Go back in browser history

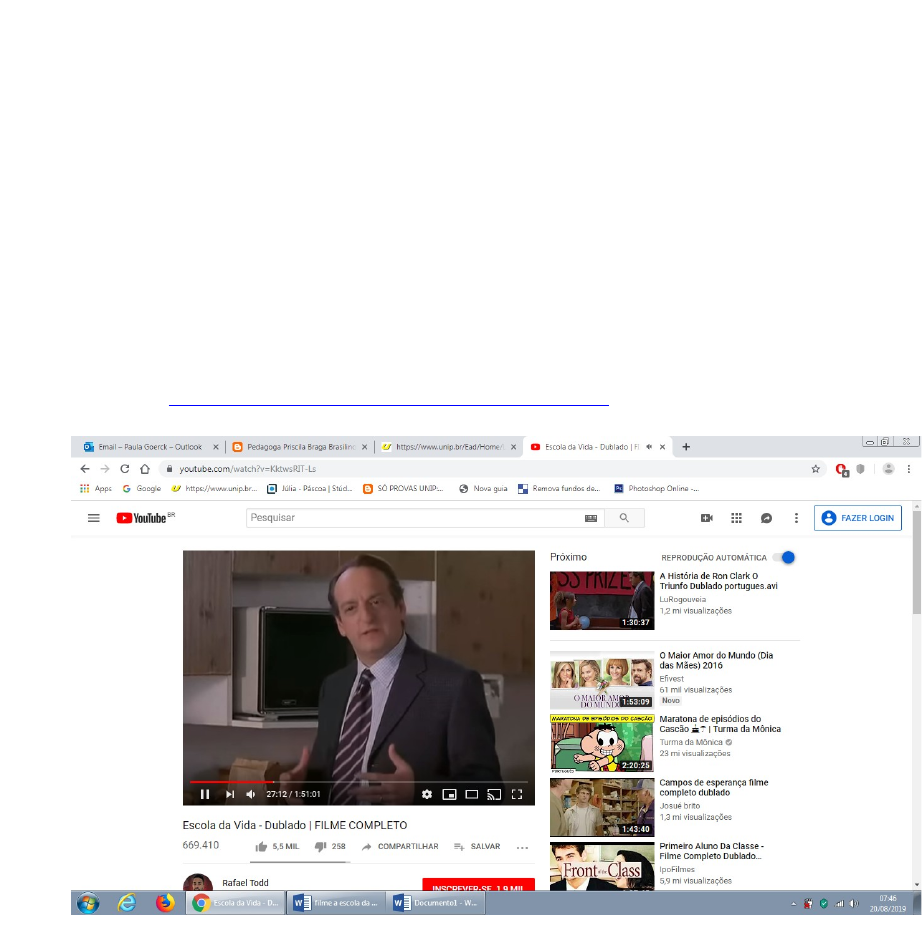tap(85, 469)
